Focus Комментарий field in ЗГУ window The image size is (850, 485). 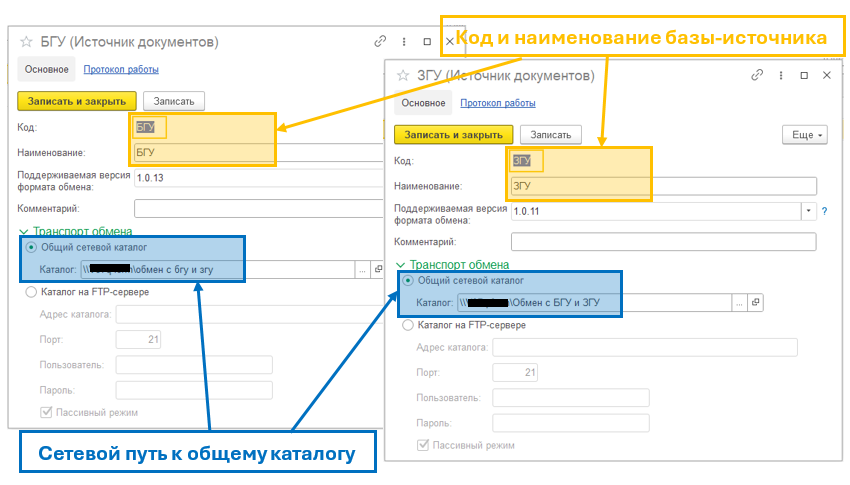coord(664,242)
